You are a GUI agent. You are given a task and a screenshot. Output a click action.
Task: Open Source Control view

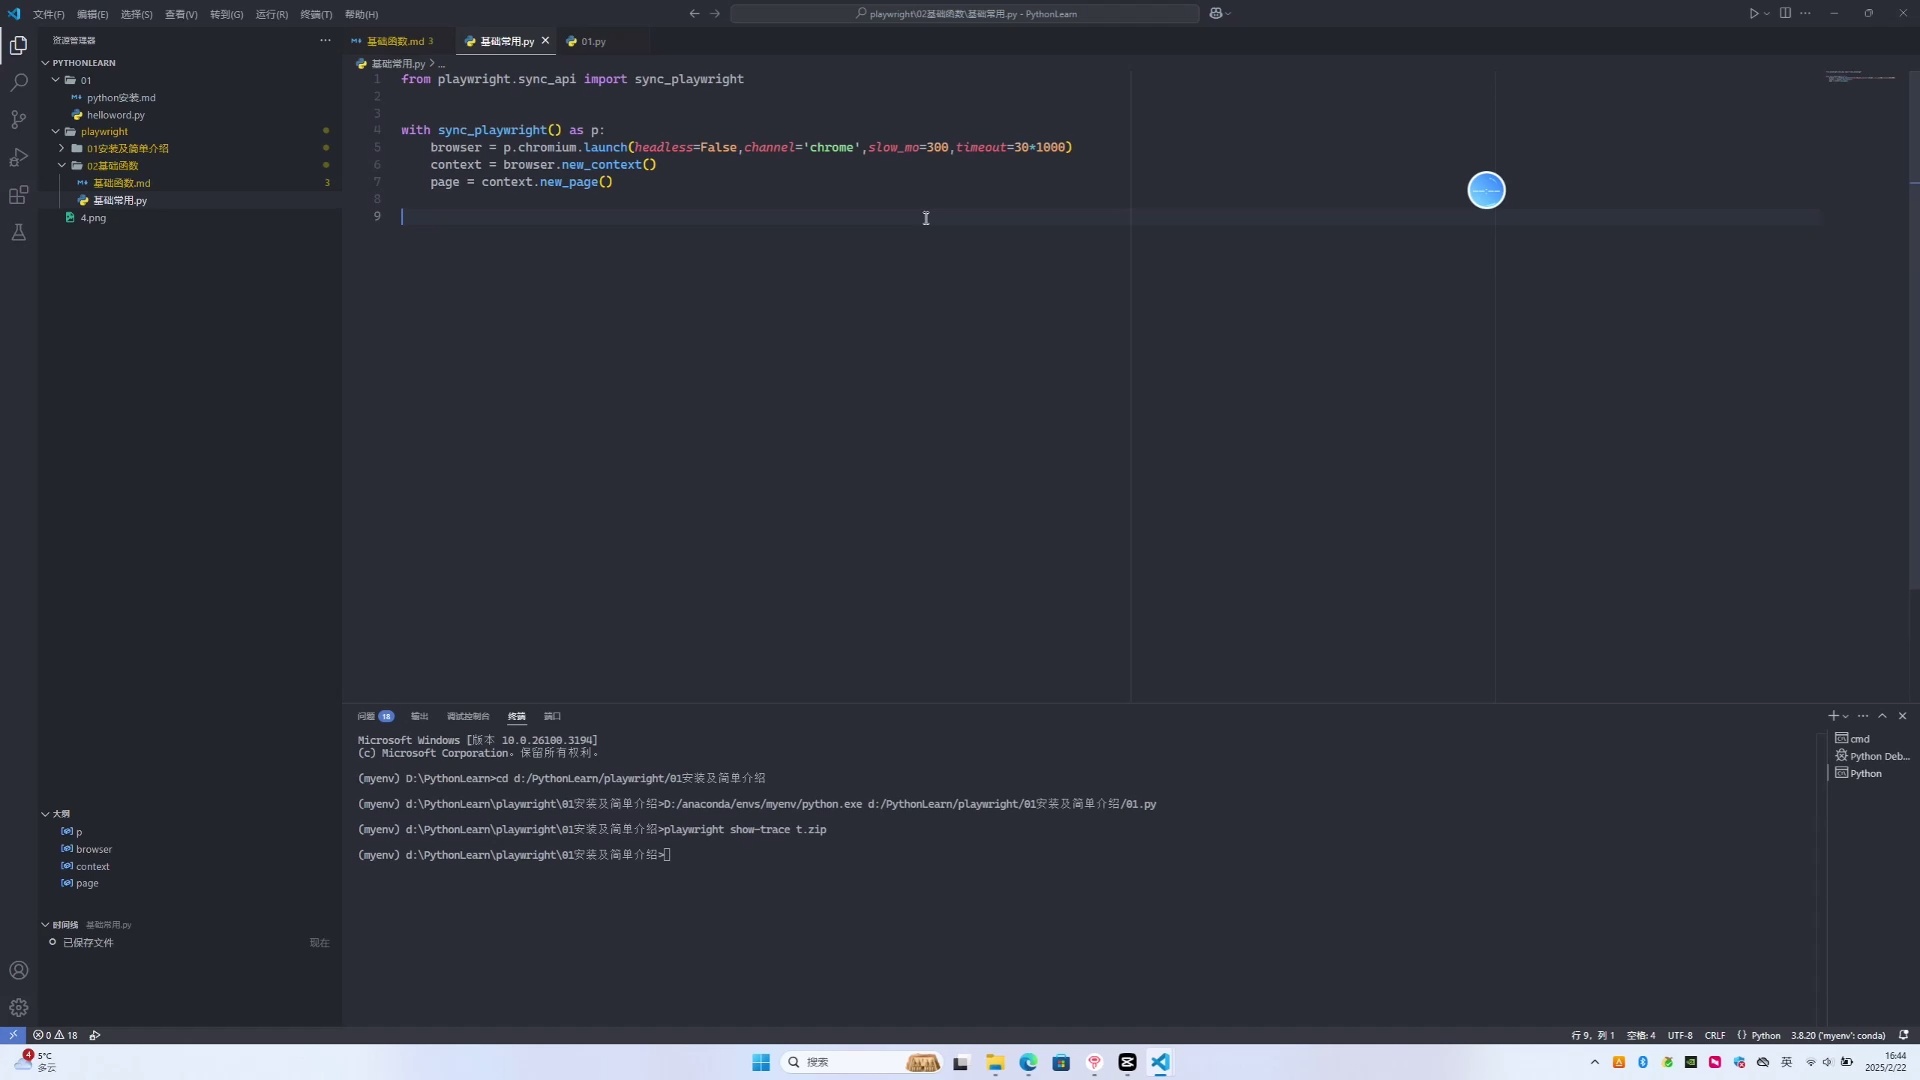pos(18,120)
